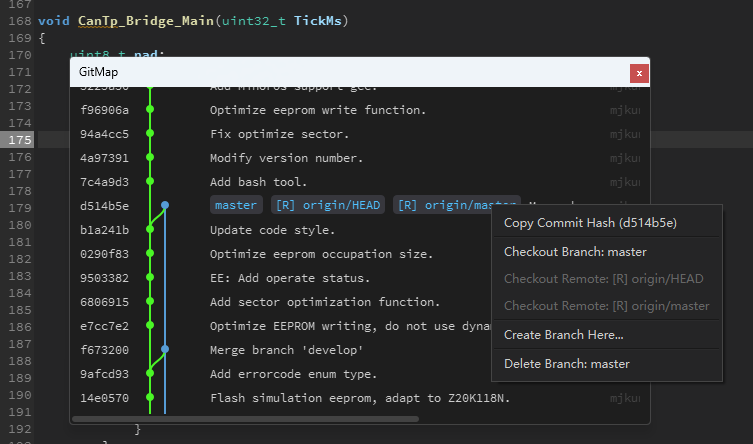753x444 pixels.
Task: Click the uint32_t type in editor
Action: 254,21
